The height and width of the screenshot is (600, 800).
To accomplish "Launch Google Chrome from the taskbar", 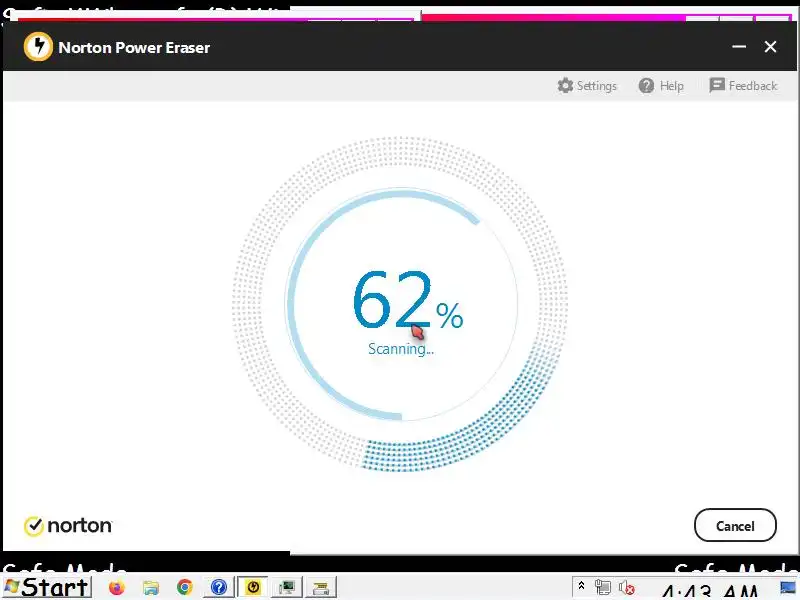I will [x=185, y=587].
